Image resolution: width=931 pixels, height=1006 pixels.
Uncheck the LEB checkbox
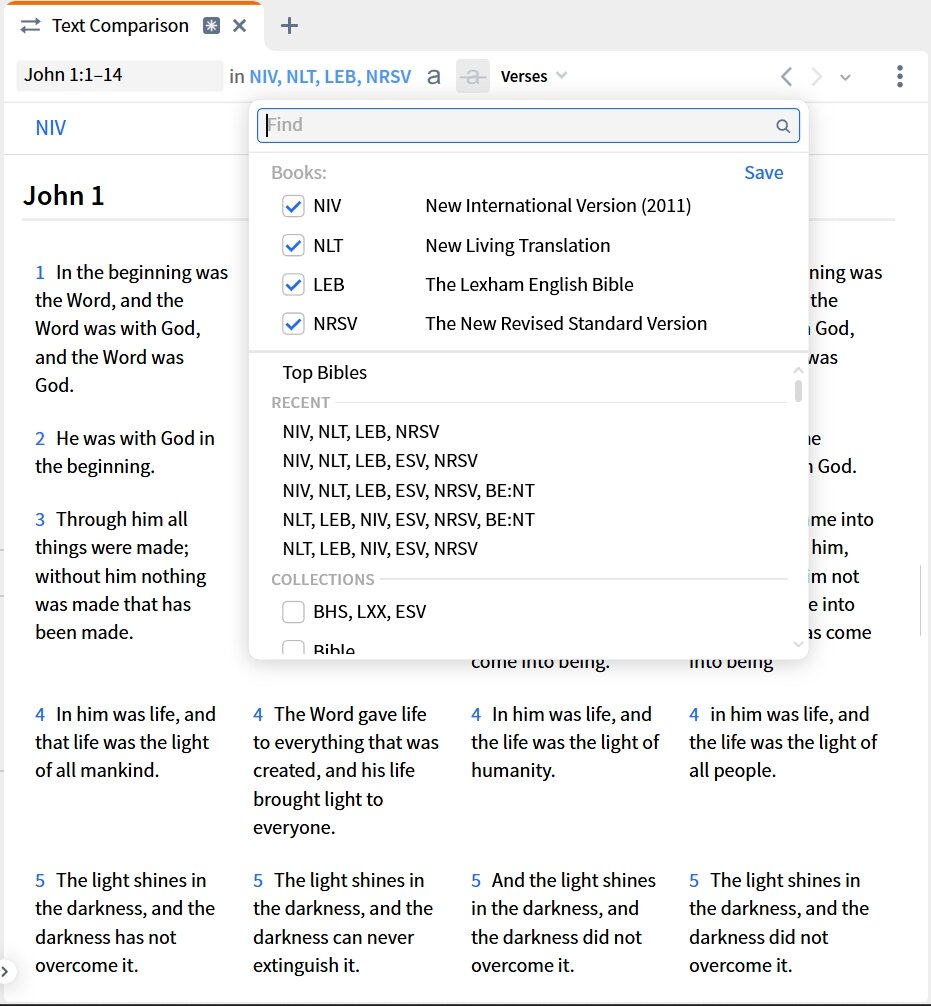[293, 285]
